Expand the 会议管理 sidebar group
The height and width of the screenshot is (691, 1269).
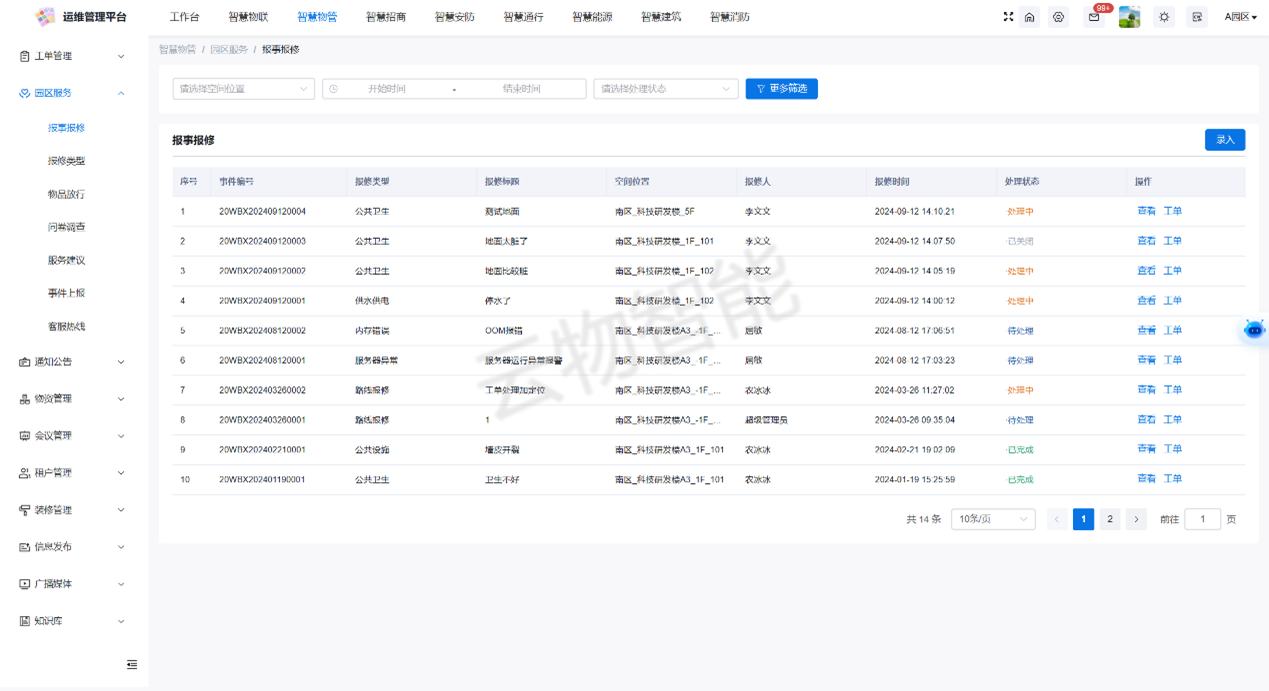pyautogui.click(x=74, y=436)
